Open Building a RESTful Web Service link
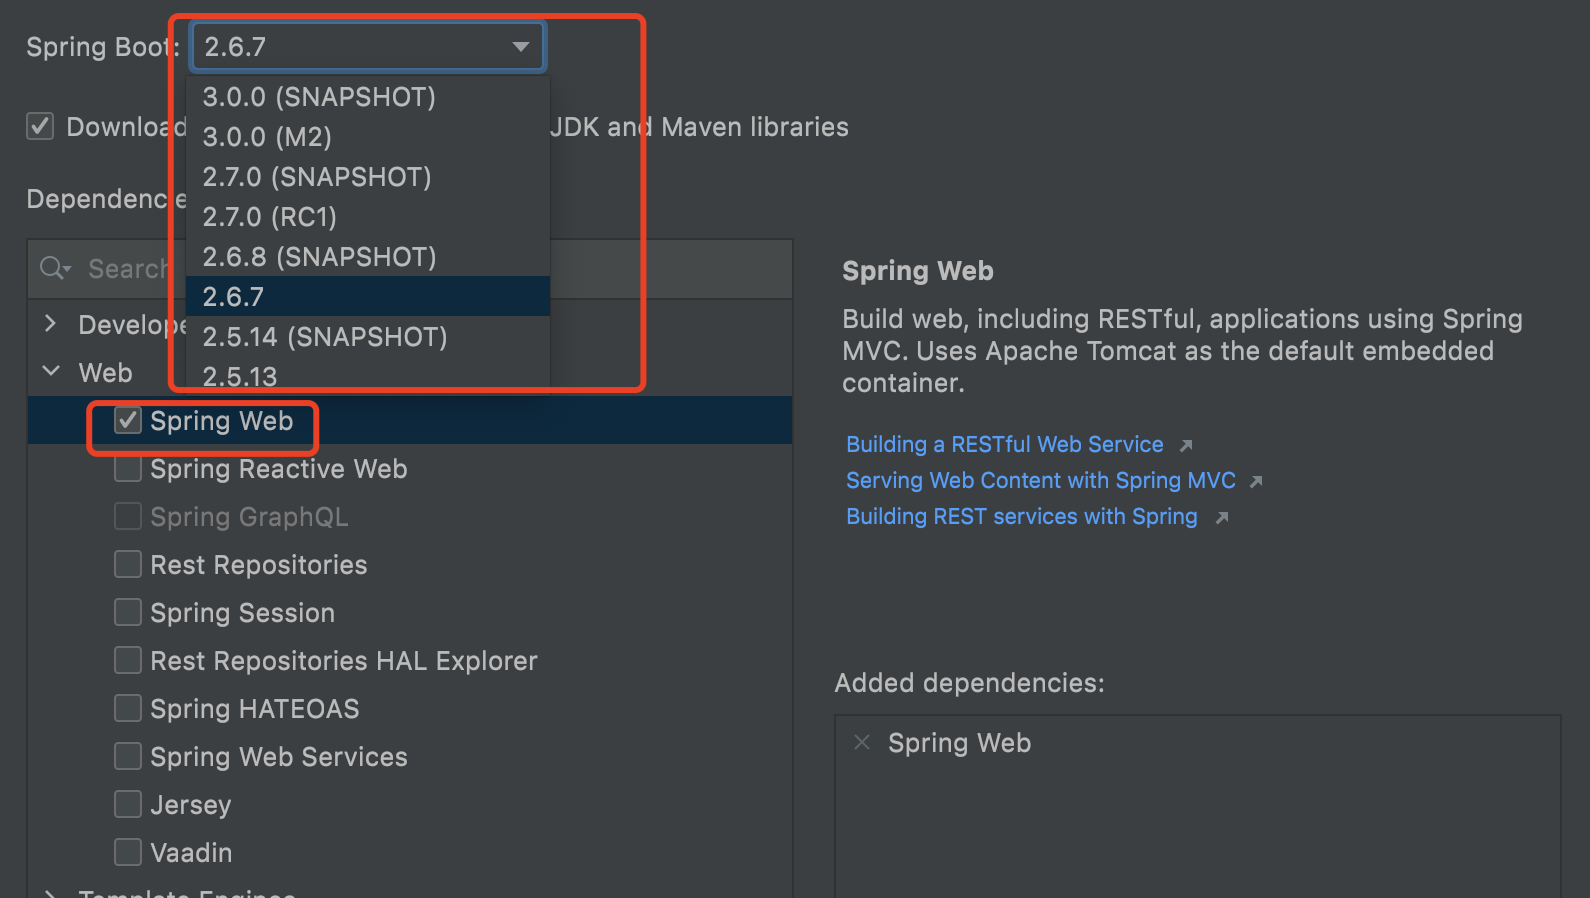This screenshot has width=1590, height=898. pyautogui.click(x=1004, y=445)
